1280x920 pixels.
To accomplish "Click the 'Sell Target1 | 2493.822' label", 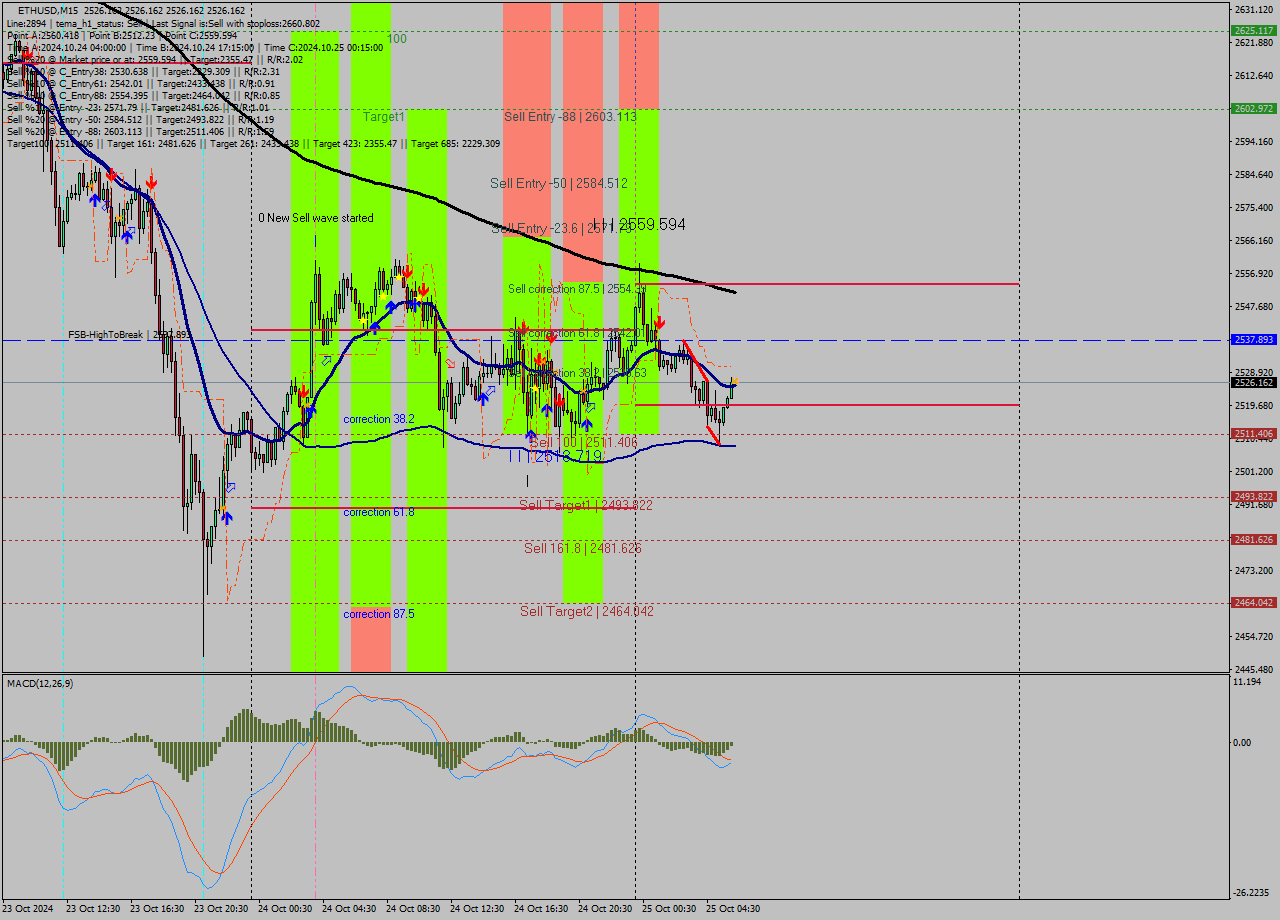I will [586, 506].
